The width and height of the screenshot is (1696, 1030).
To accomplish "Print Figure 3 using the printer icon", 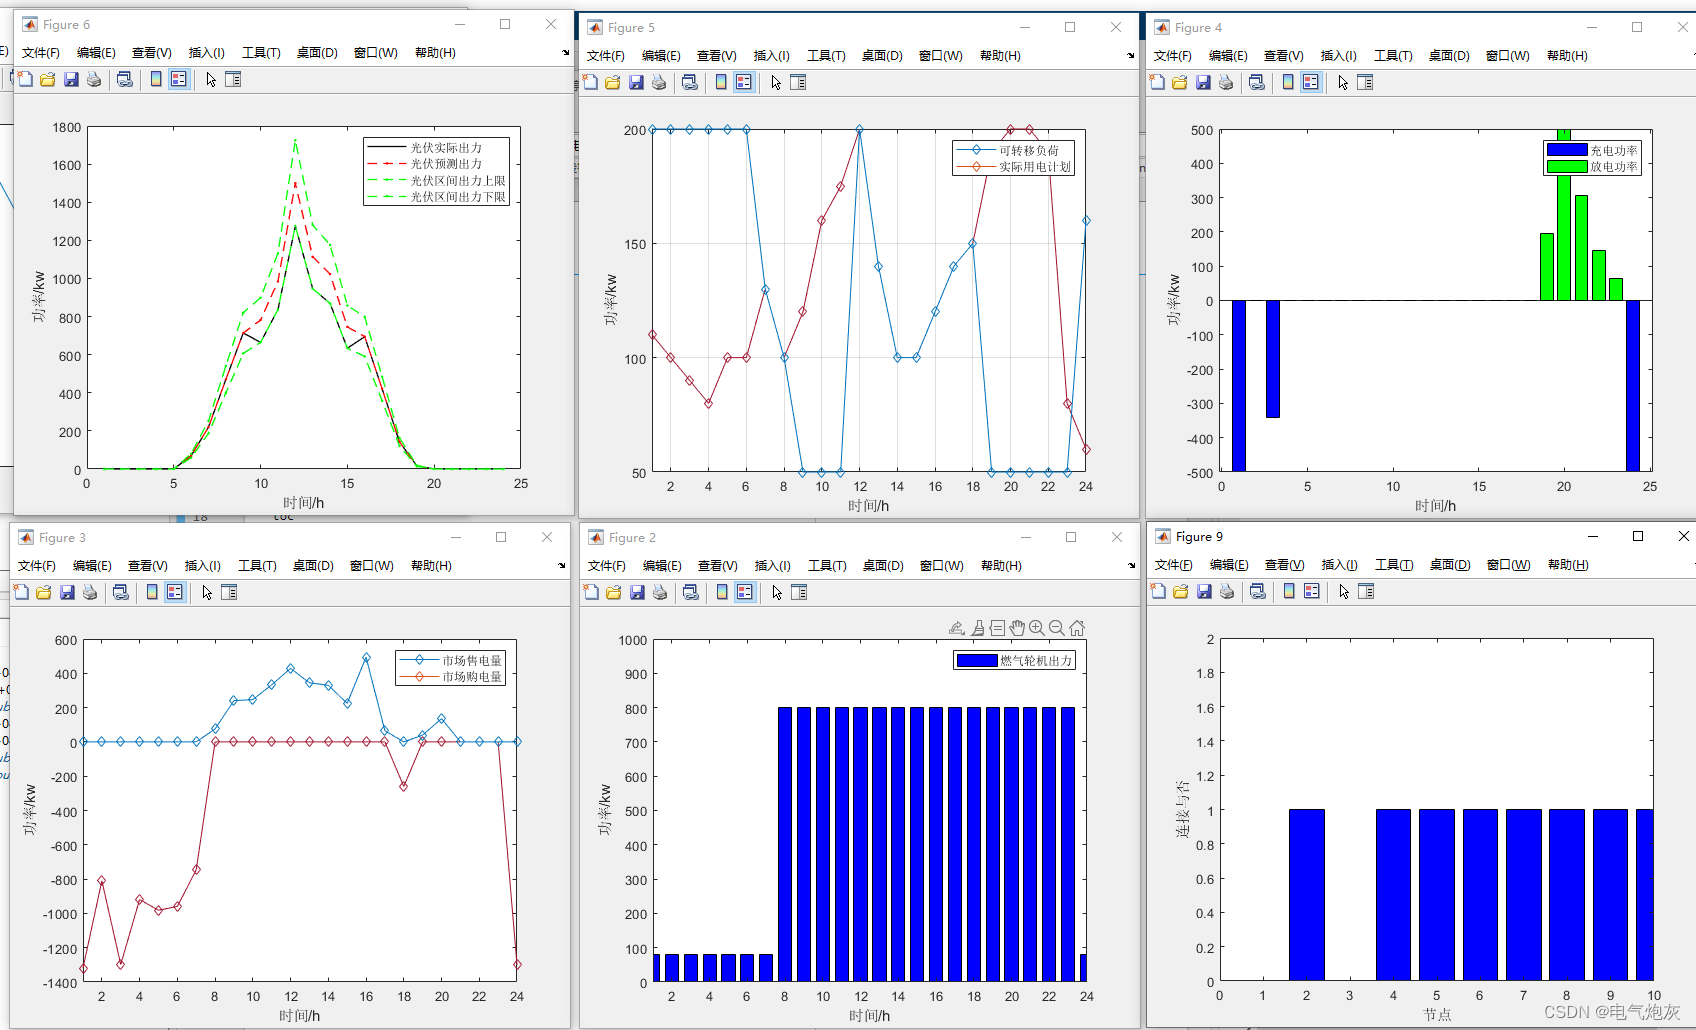I will (x=90, y=592).
